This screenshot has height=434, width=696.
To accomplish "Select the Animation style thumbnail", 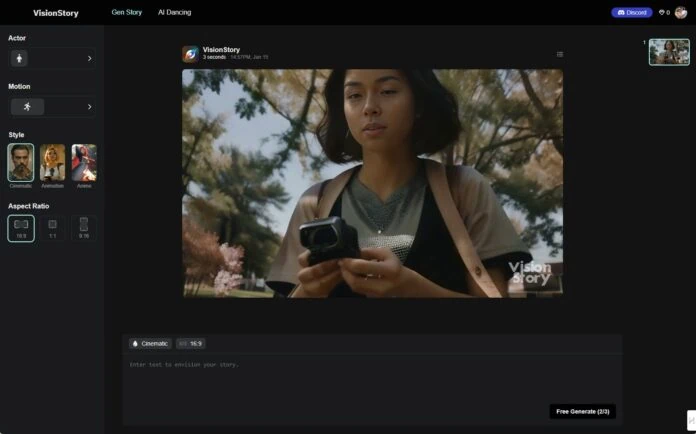I will pyautogui.click(x=52, y=162).
